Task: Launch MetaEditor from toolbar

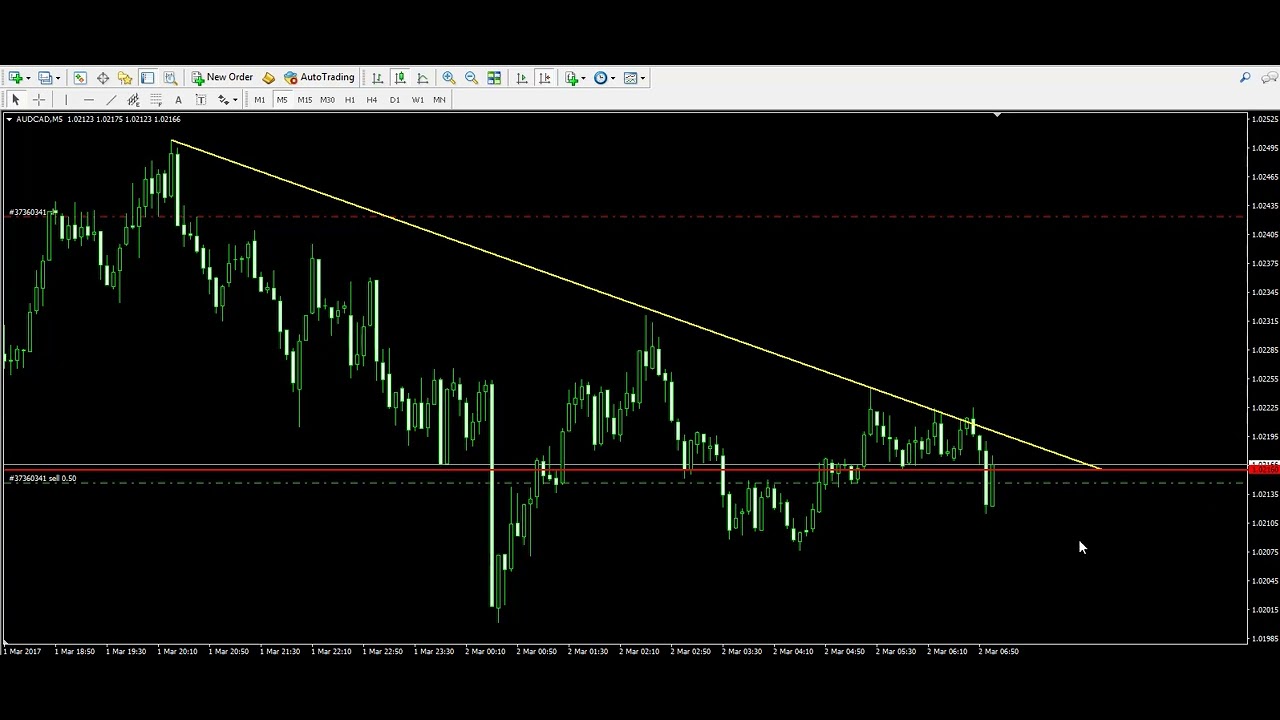Action: 268,77
